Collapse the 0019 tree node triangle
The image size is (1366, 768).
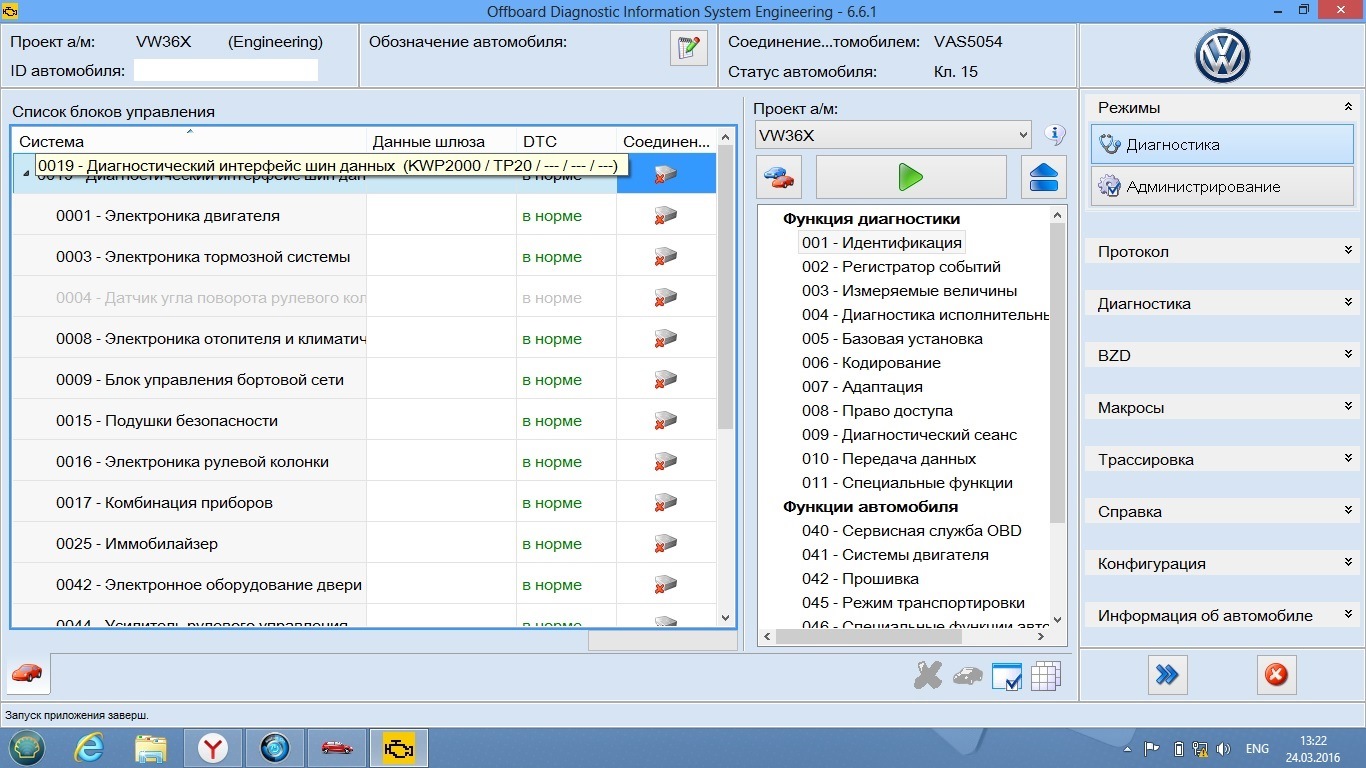[26, 174]
